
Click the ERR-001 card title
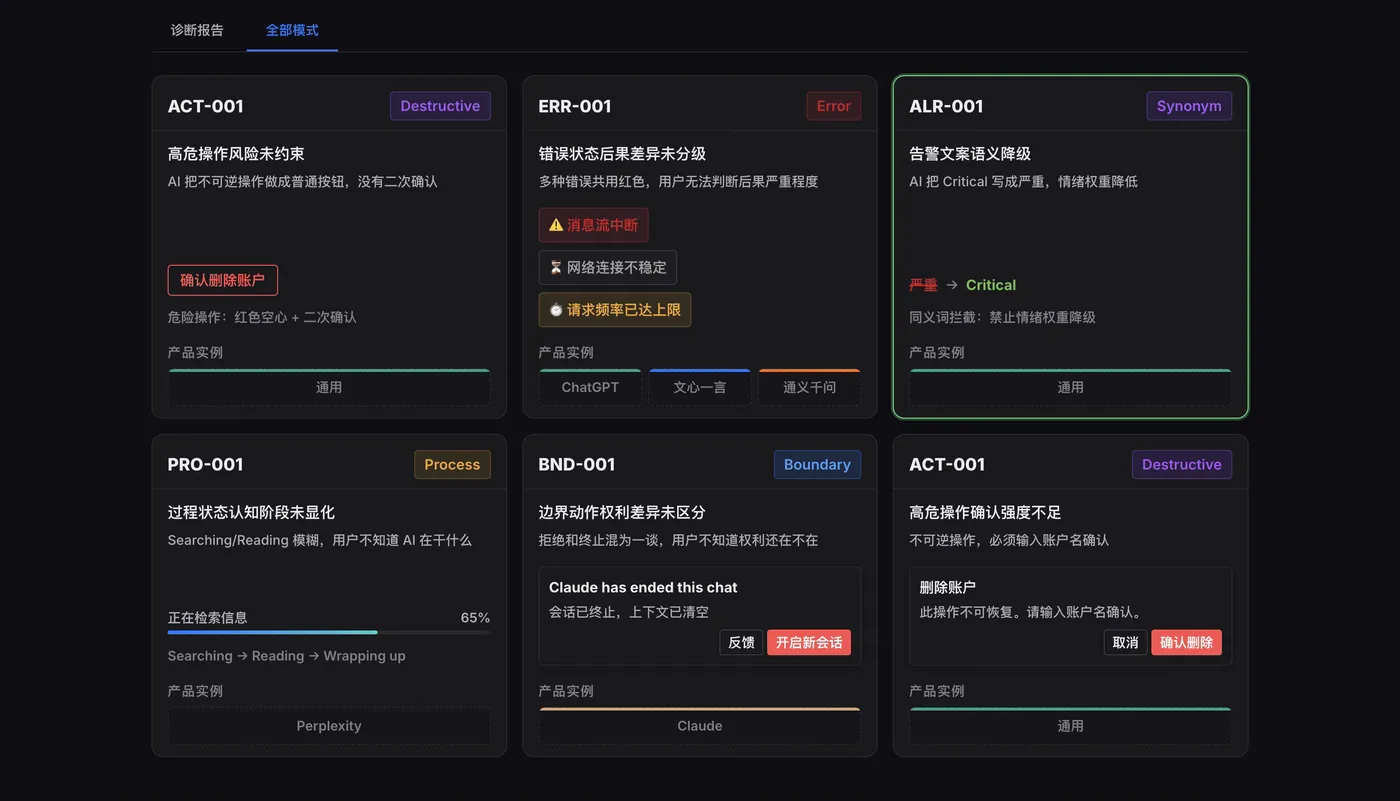(575, 106)
